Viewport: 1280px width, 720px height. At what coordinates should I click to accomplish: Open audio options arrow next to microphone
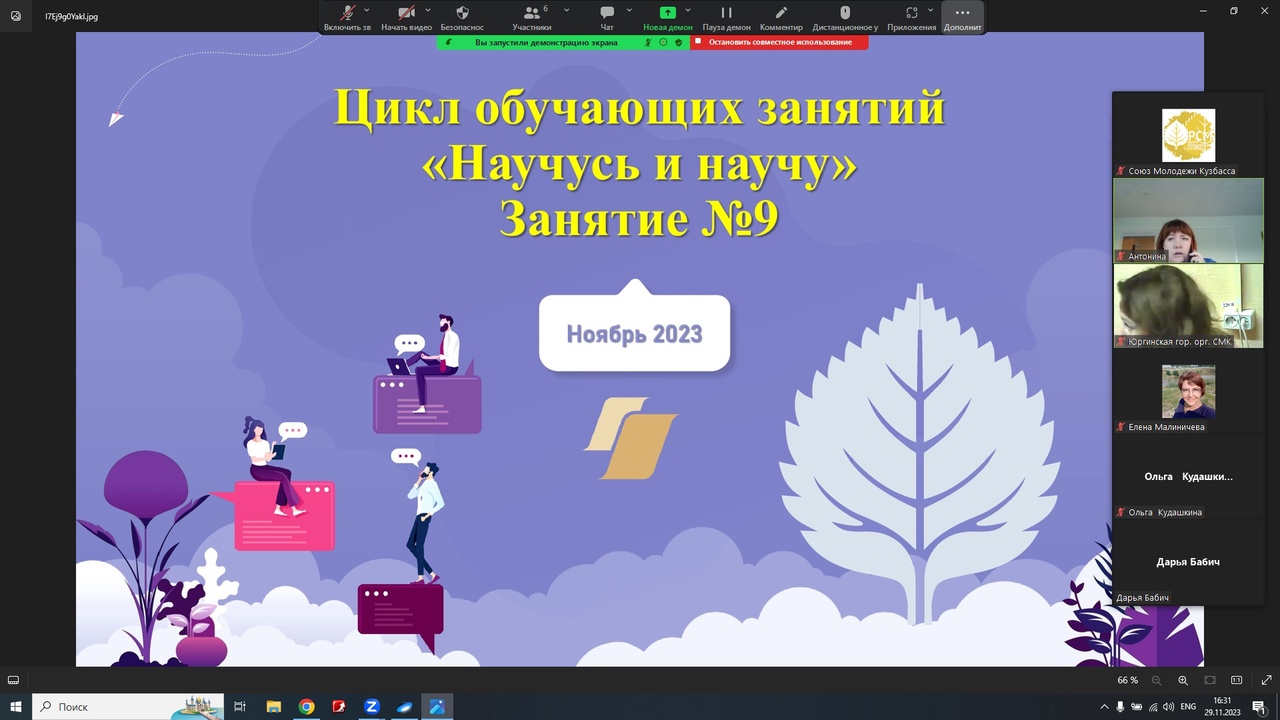(367, 10)
